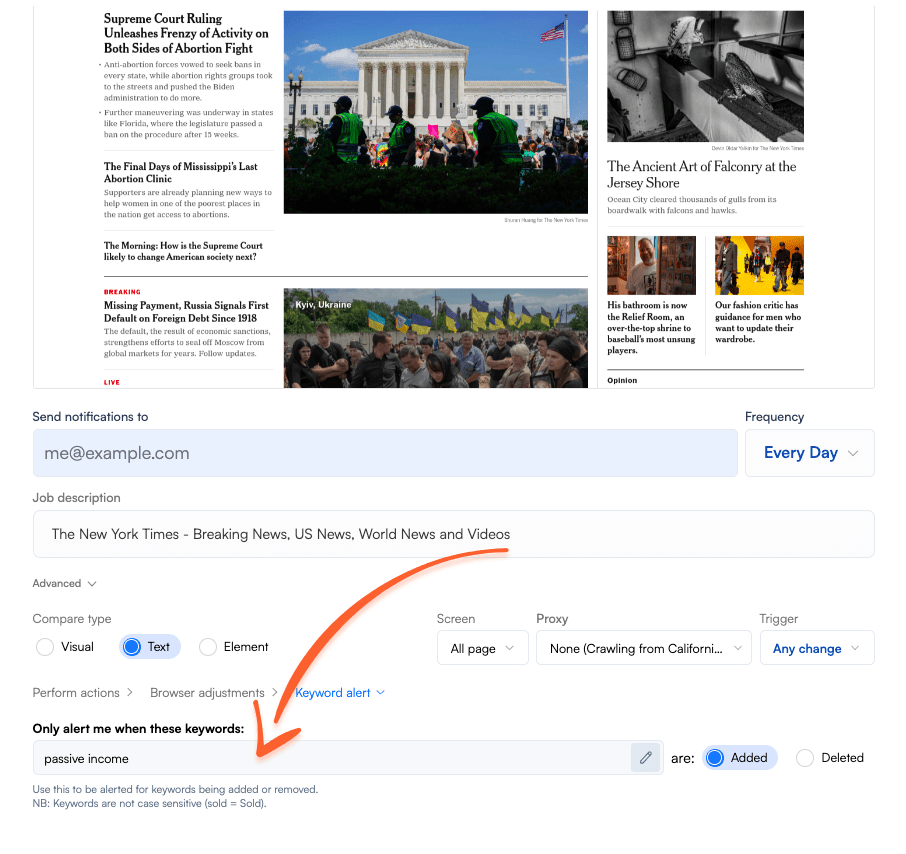Open the Every Day frequency dropdown
Image resolution: width=906 pixels, height=854 pixels.
[x=809, y=453]
